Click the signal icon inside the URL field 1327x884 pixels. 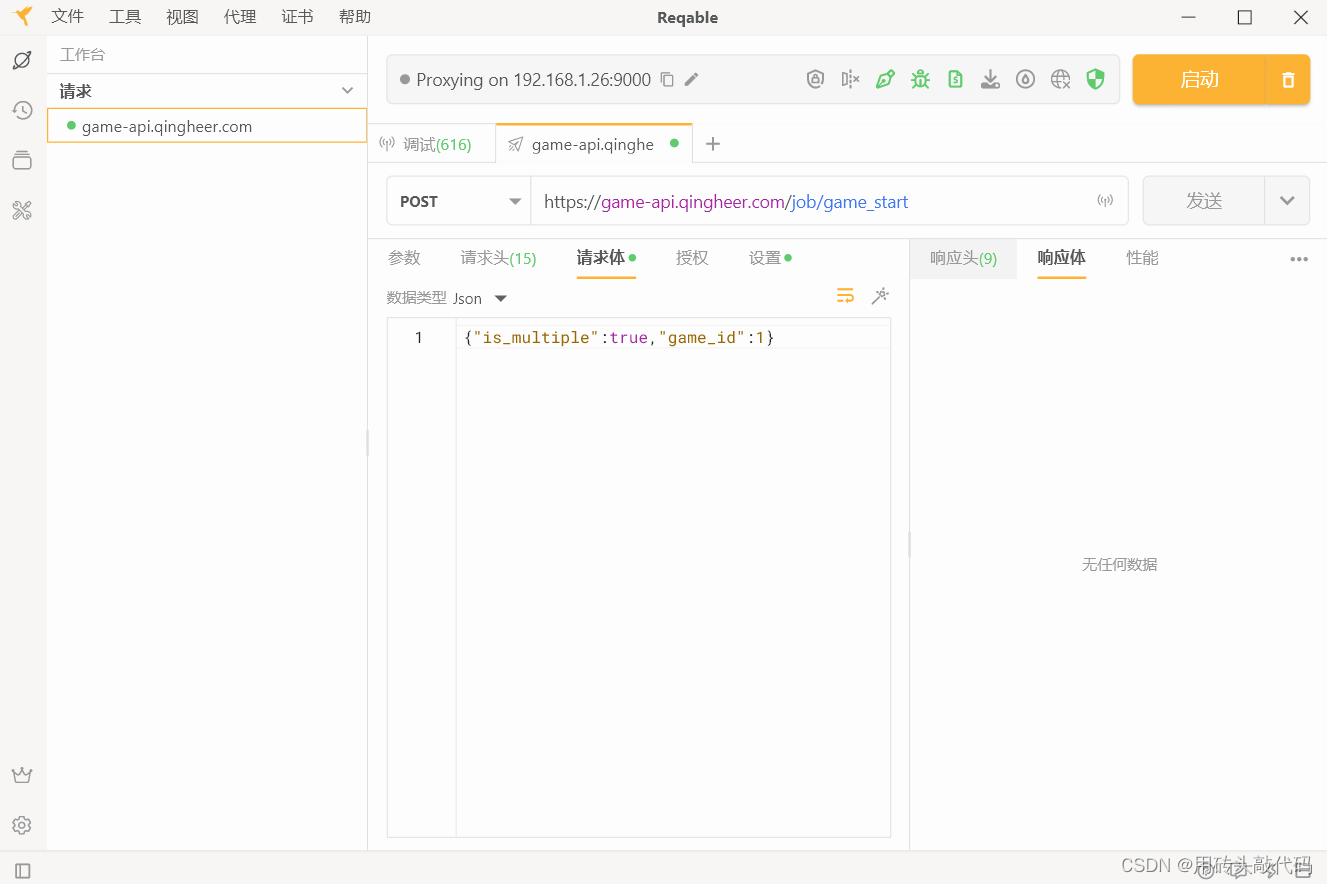pyautogui.click(x=1105, y=201)
